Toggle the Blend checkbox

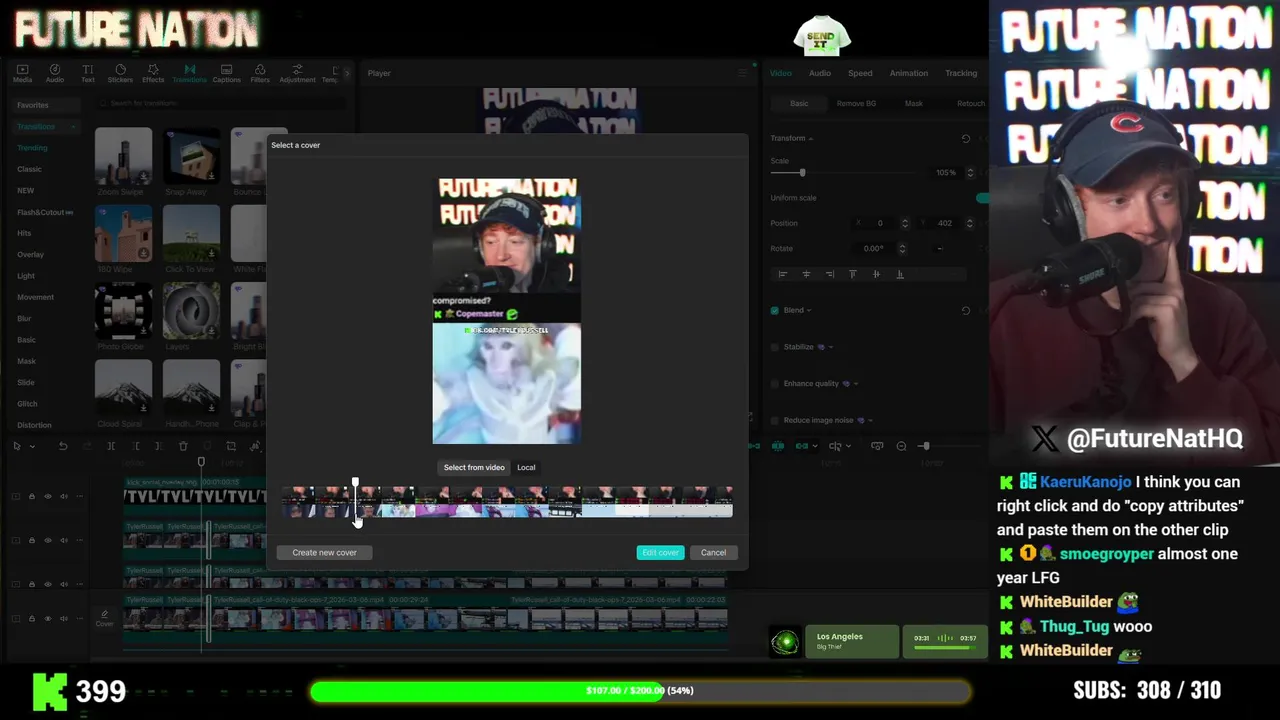[x=775, y=310]
